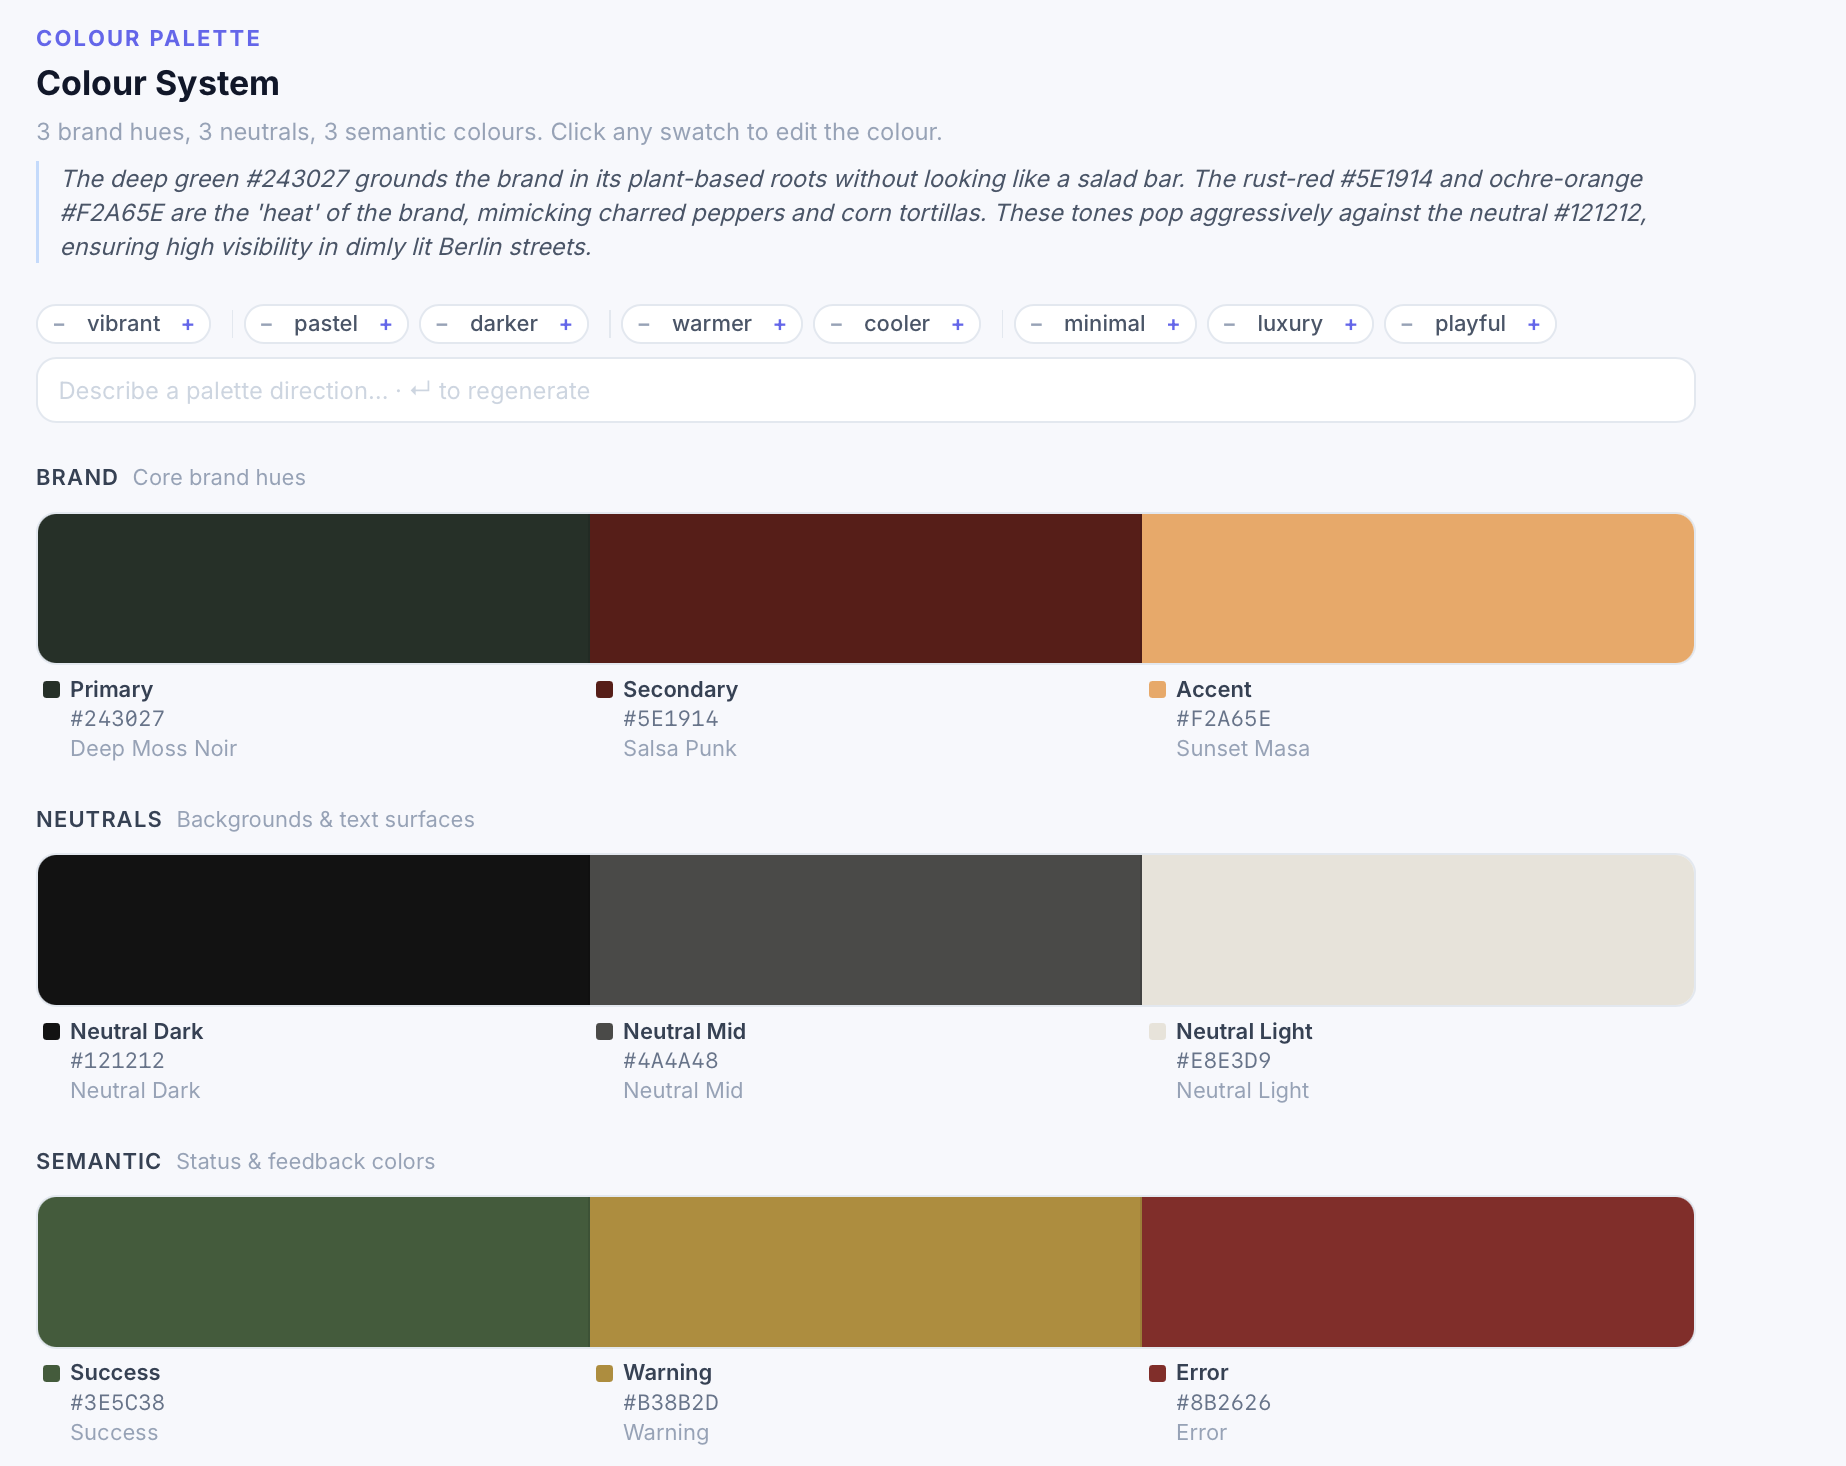Click the palette direction input field
Viewport: 1846px width, 1466px height.
click(866, 390)
